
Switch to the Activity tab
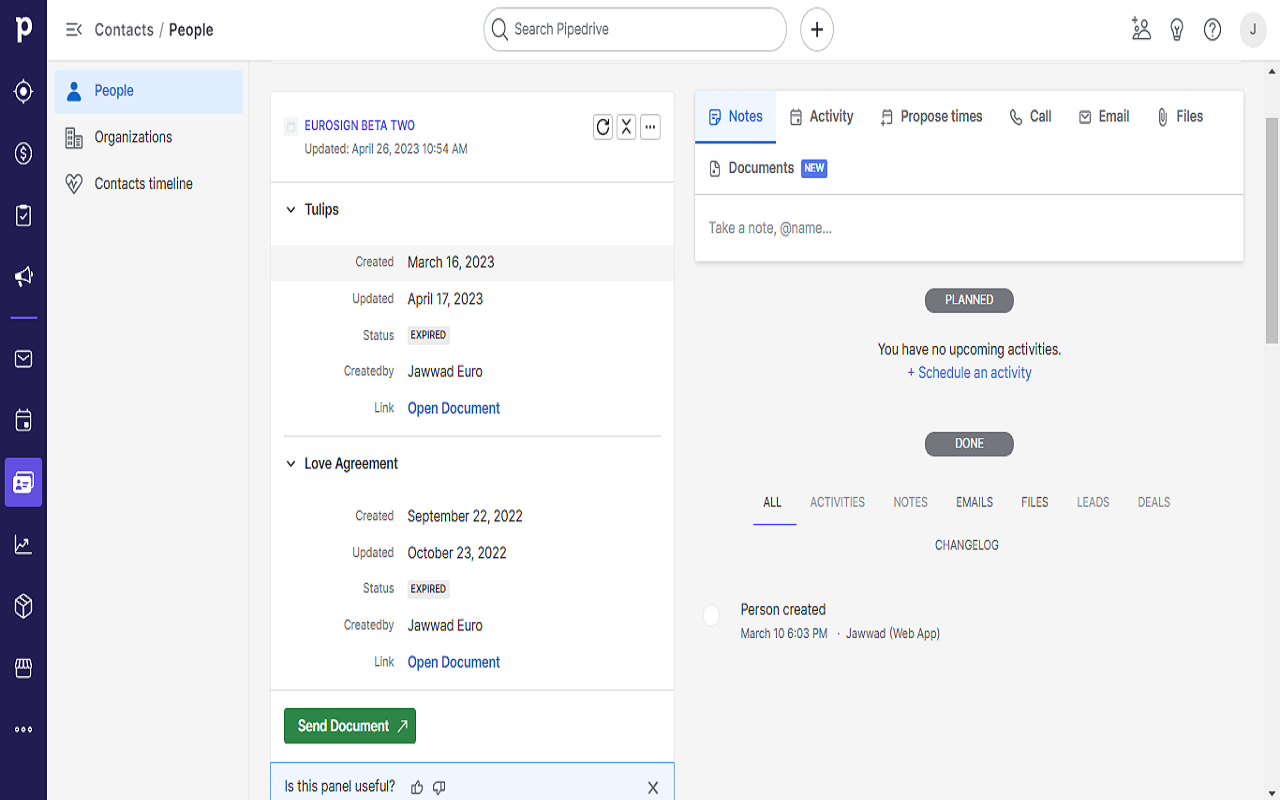(821, 117)
